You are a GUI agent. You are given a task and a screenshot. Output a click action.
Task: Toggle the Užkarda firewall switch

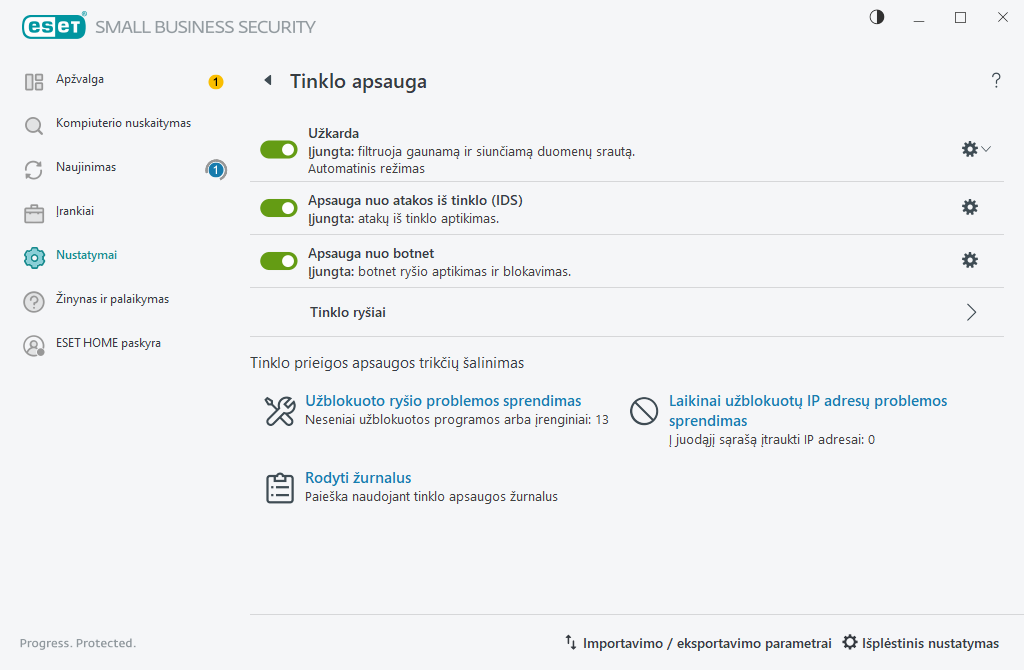pos(279,150)
